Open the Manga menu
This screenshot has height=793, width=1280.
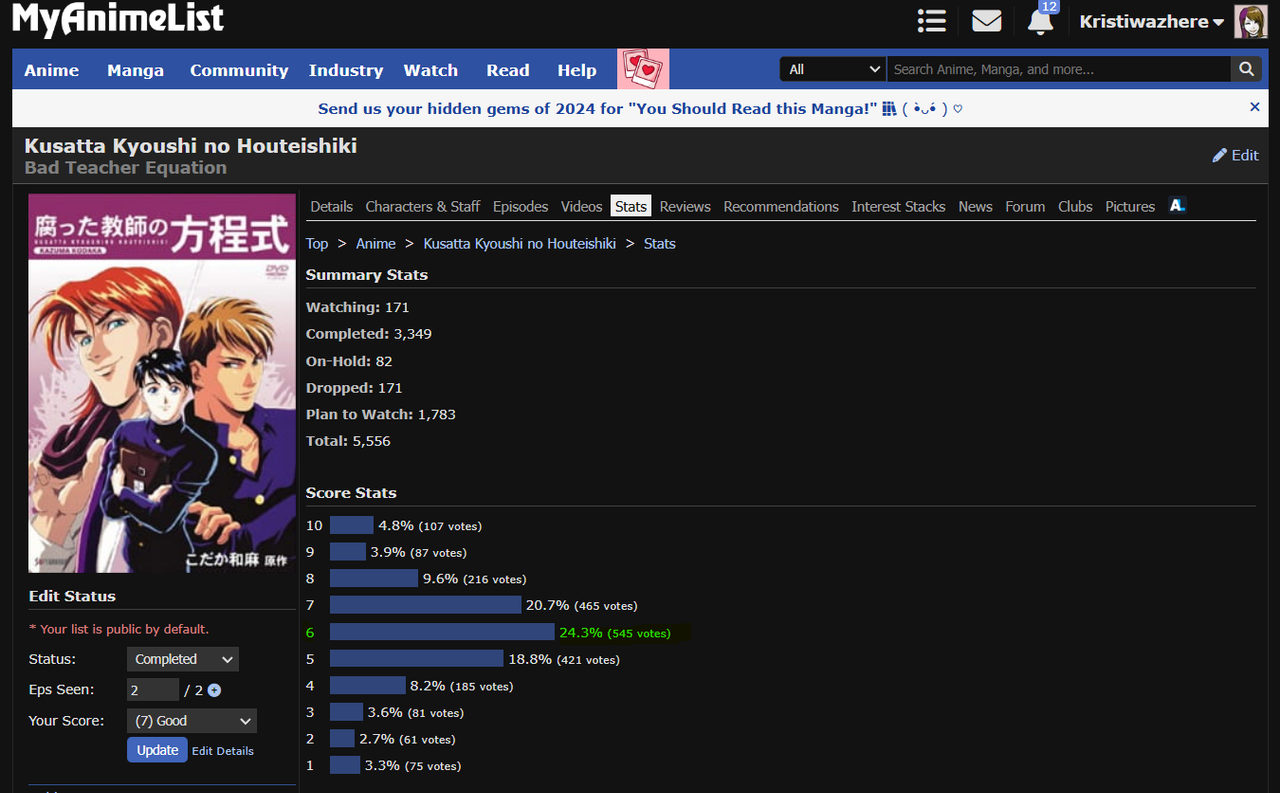tap(135, 70)
